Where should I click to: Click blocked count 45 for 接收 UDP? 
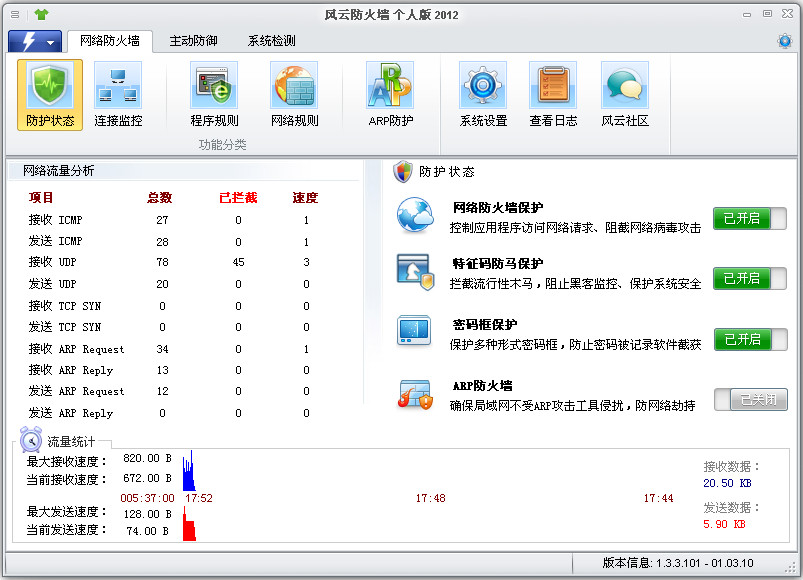pyautogui.click(x=238, y=262)
